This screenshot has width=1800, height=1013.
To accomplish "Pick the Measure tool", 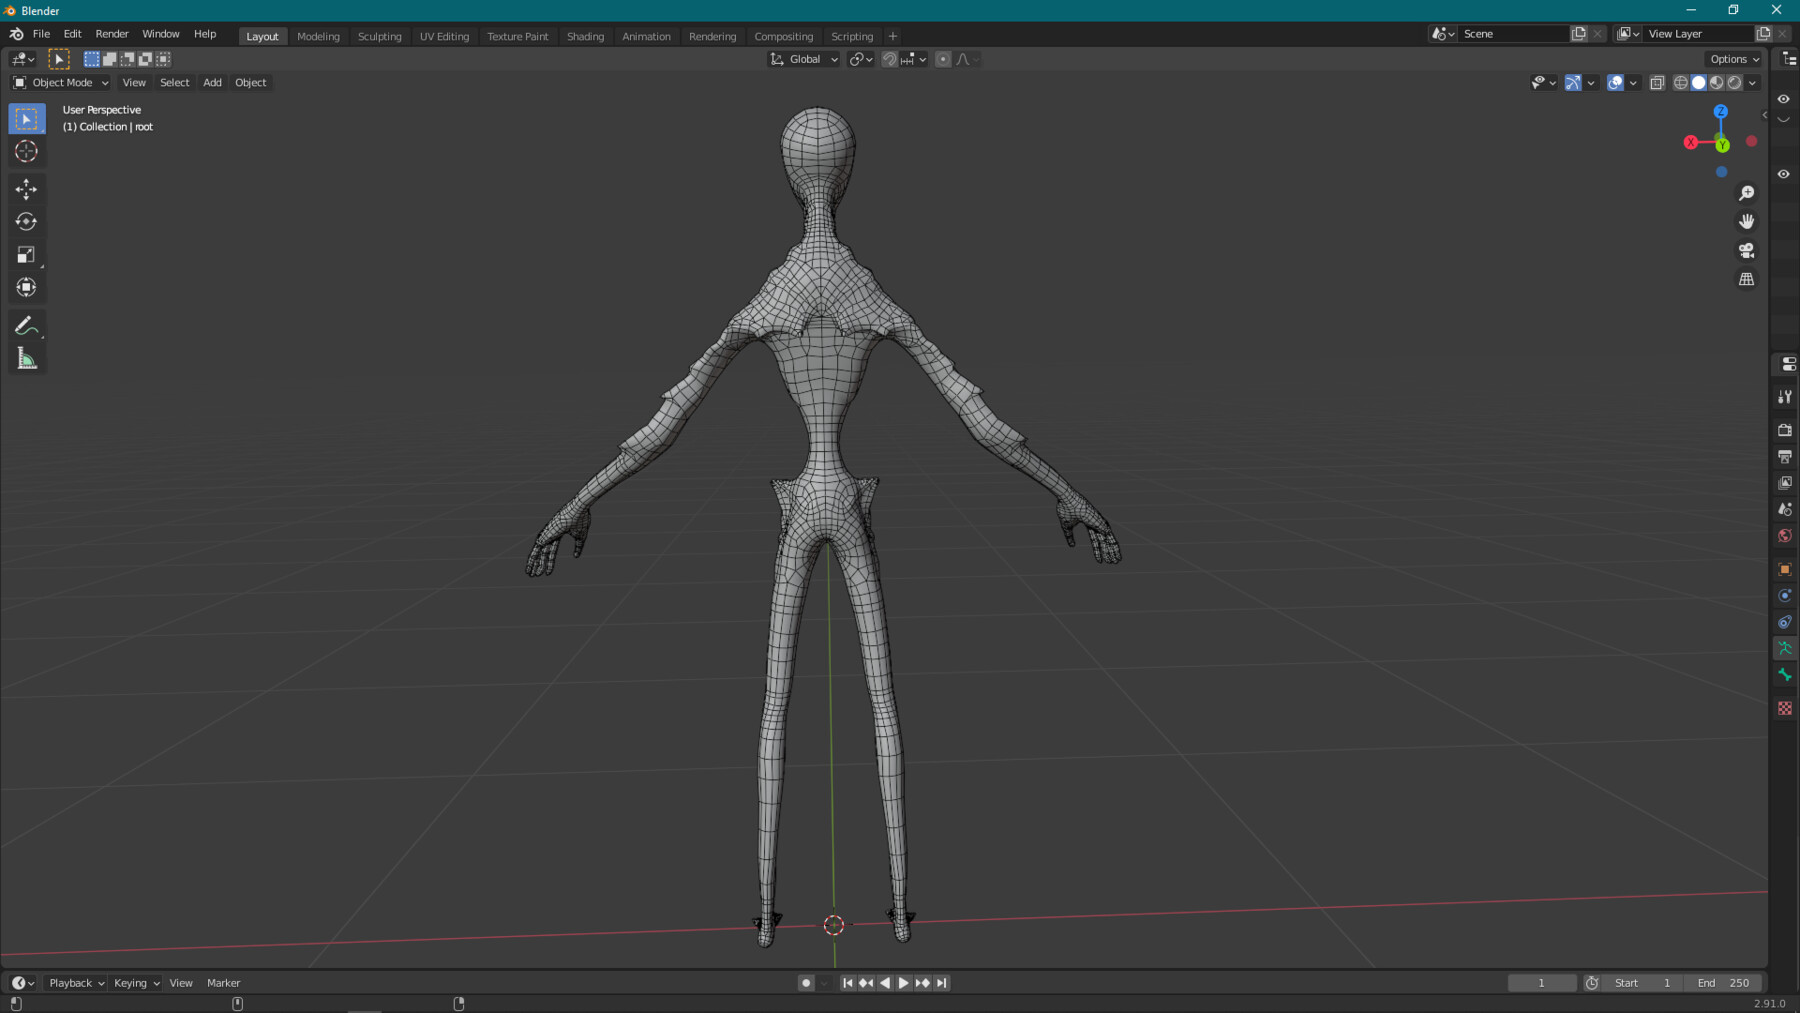I will click(26, 359).
